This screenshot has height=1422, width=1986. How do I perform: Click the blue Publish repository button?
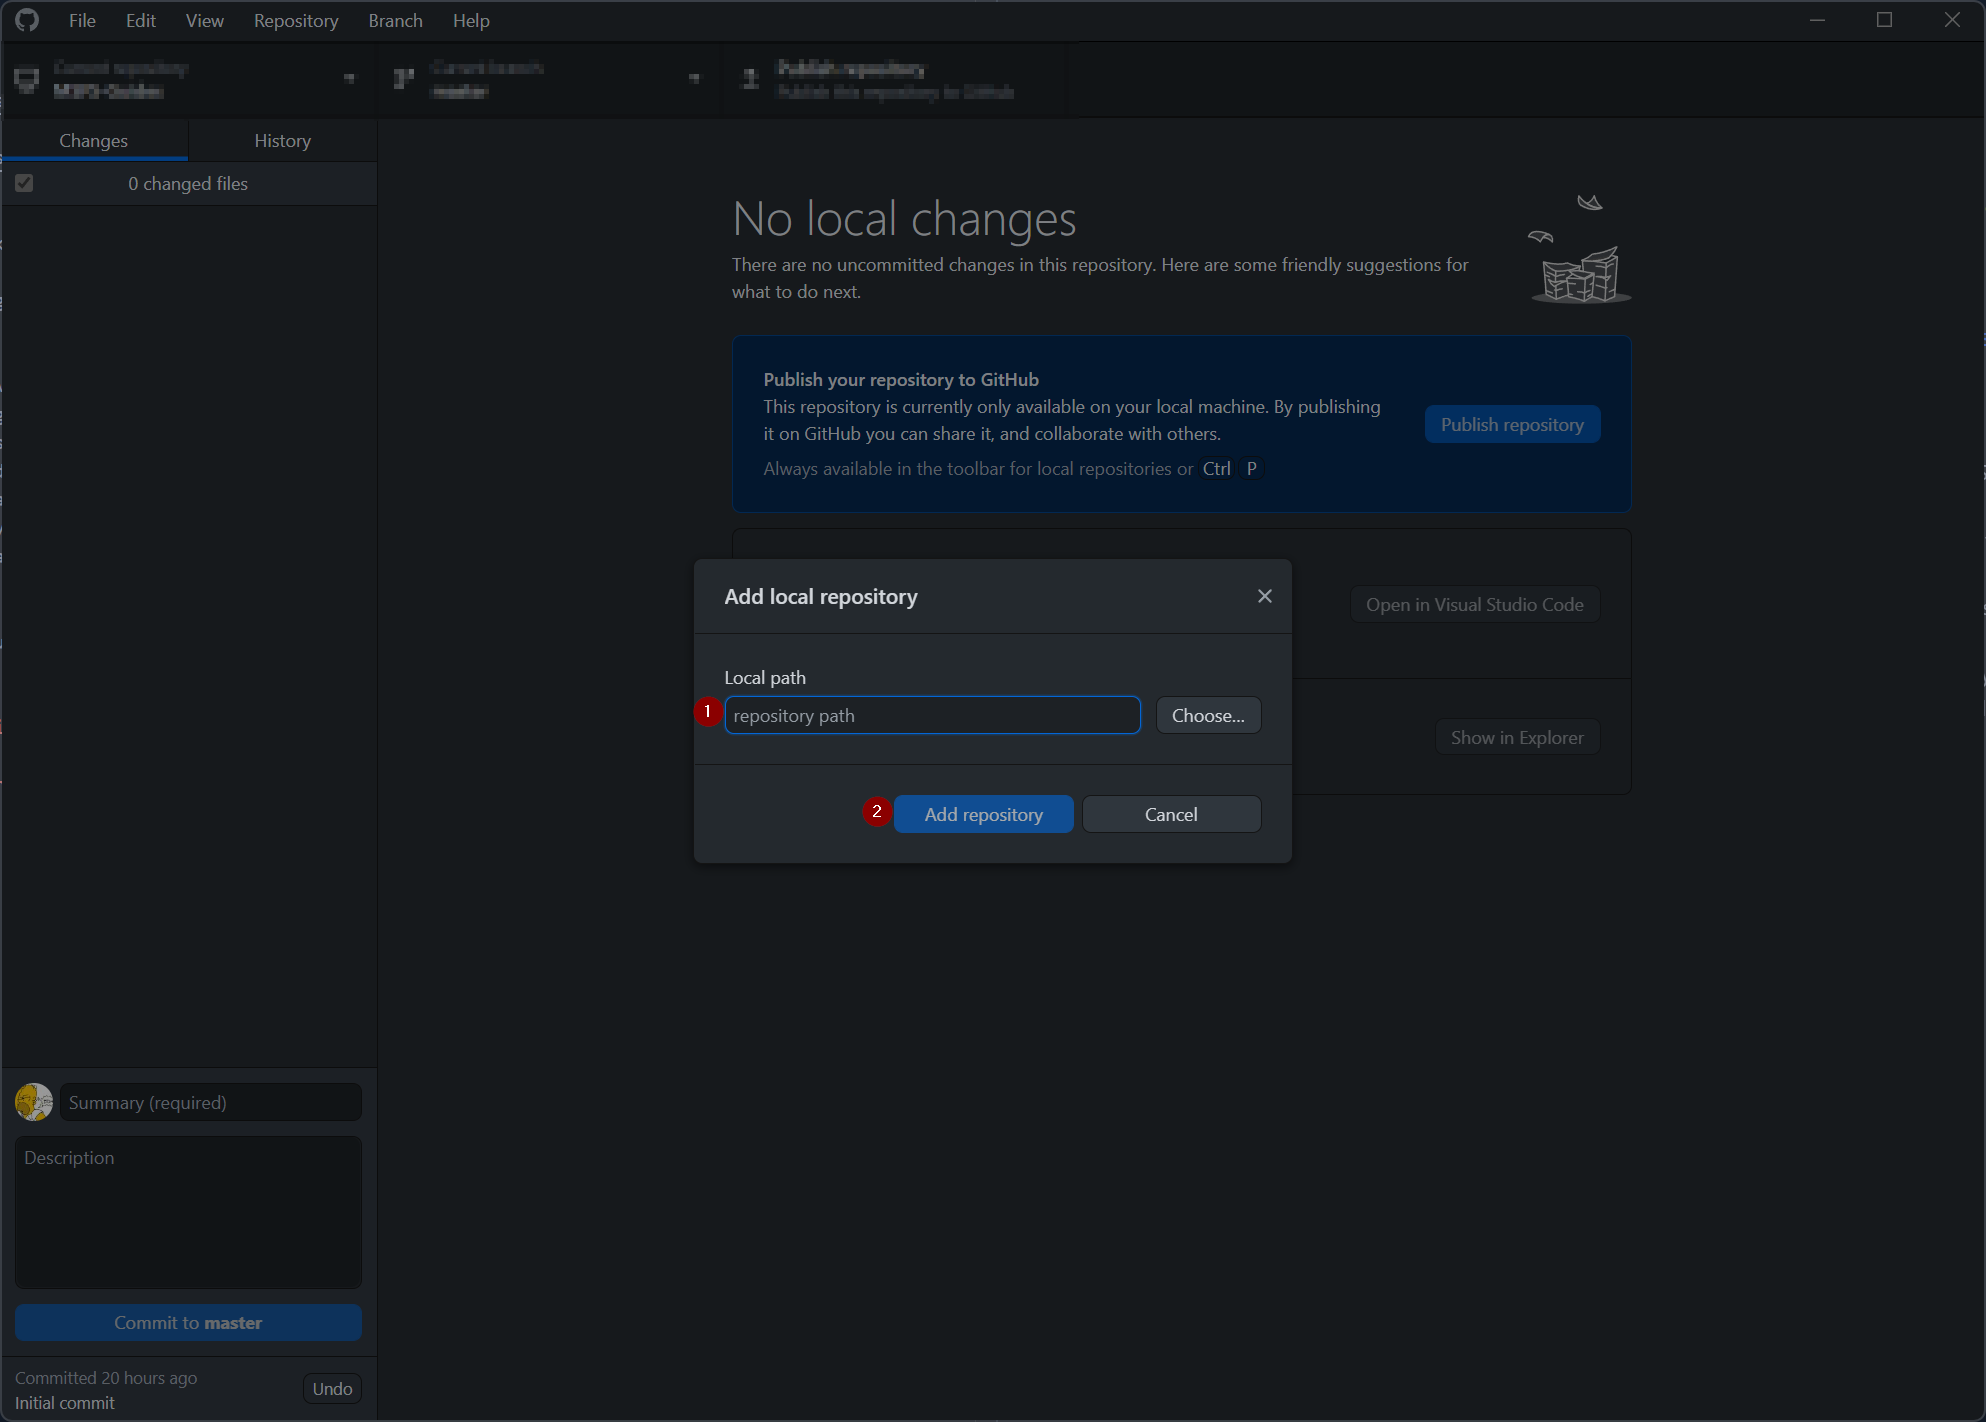(x=1512, y=424)
